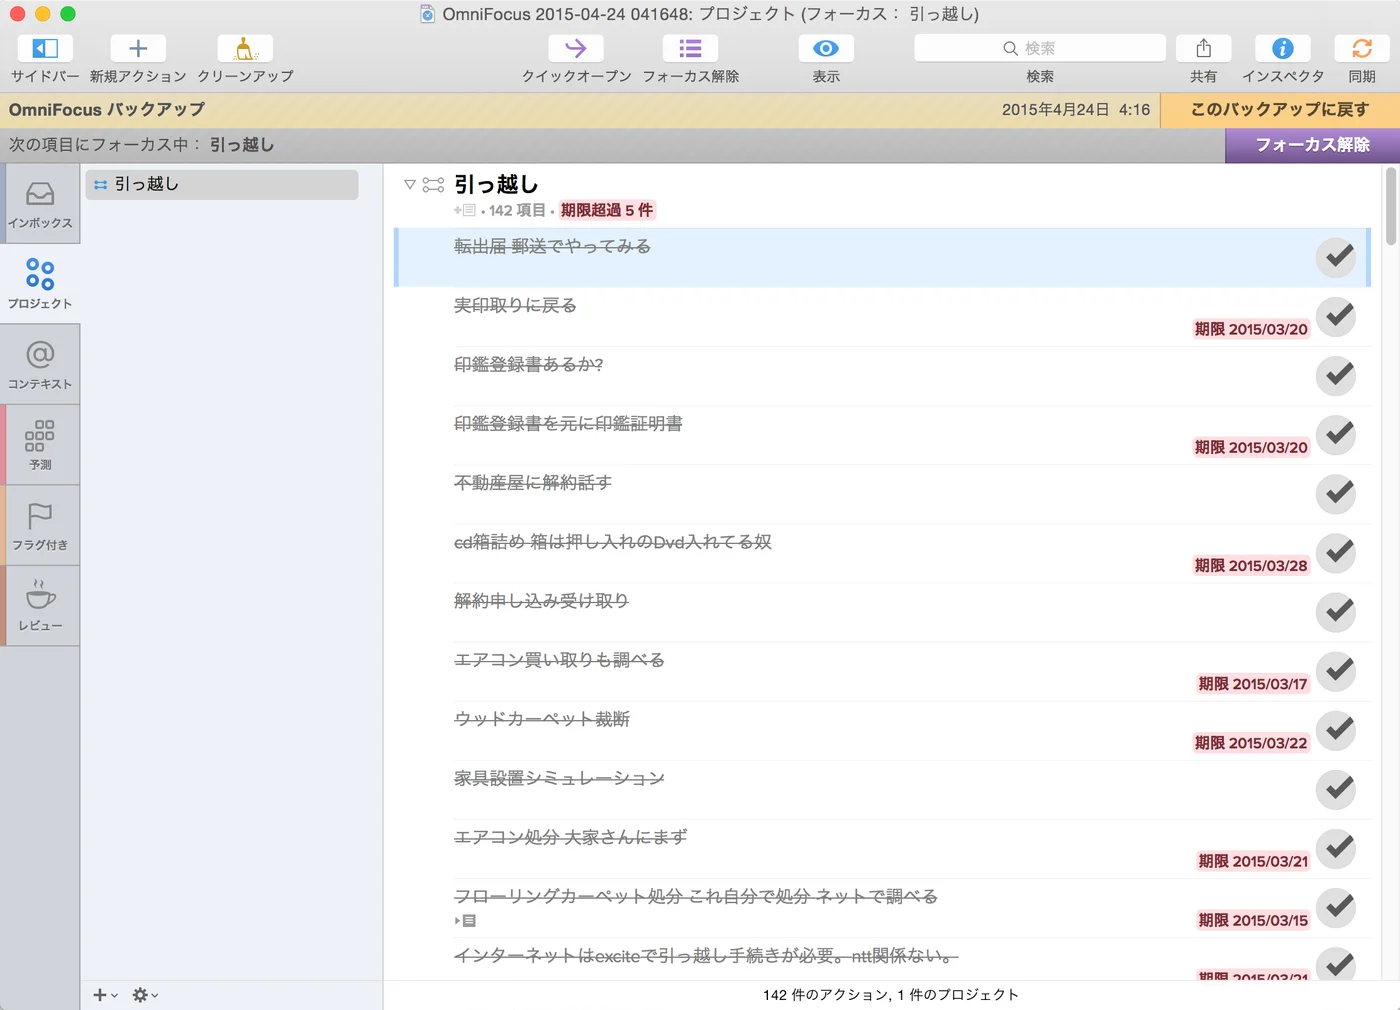The width and height of the screenshot is (1400, 1010).
Task: Click the フォーカス解除 toolbar list icon
Action: (x=690, y=49)
